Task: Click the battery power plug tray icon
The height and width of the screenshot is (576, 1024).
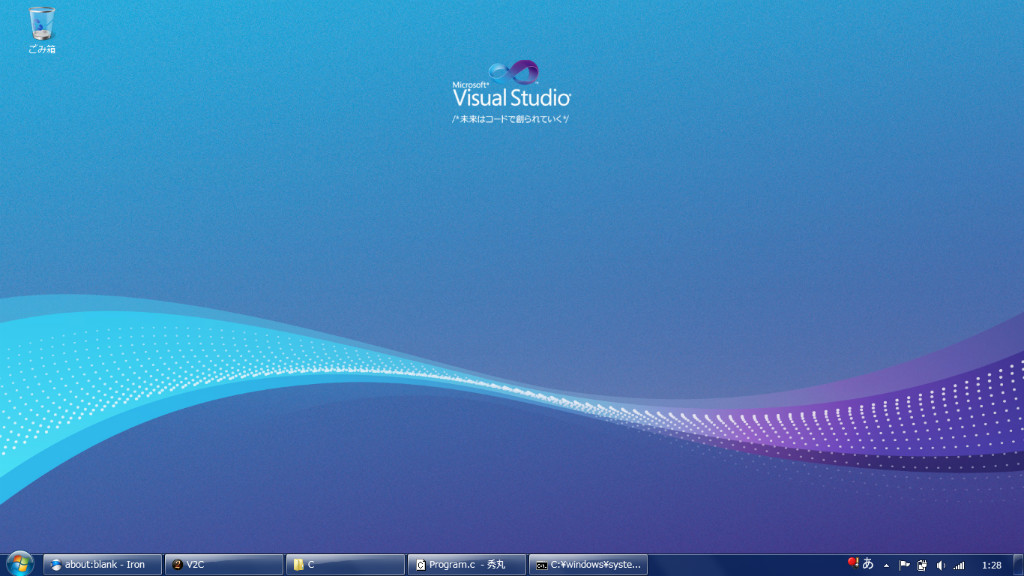Action: (x=922, y=566)
